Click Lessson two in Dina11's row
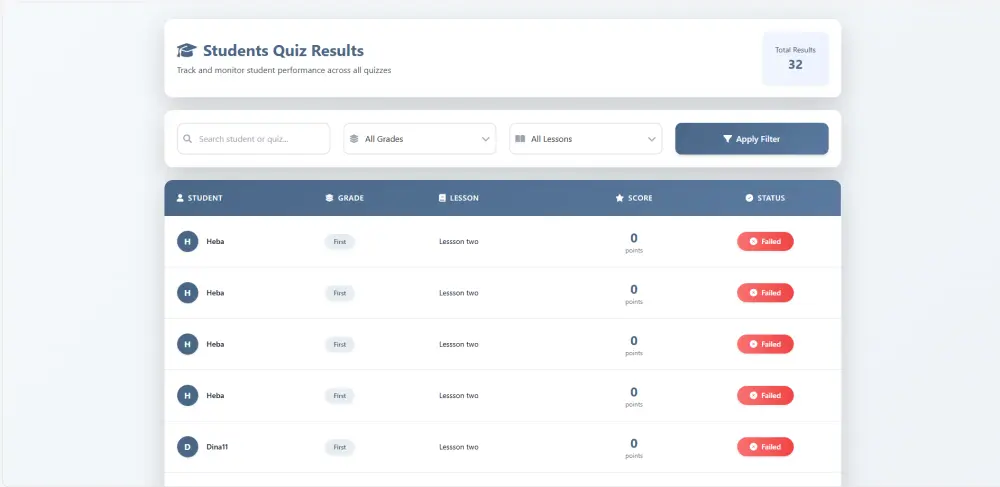Viewport: 1000px width, 487px height. tap(459, 447)
